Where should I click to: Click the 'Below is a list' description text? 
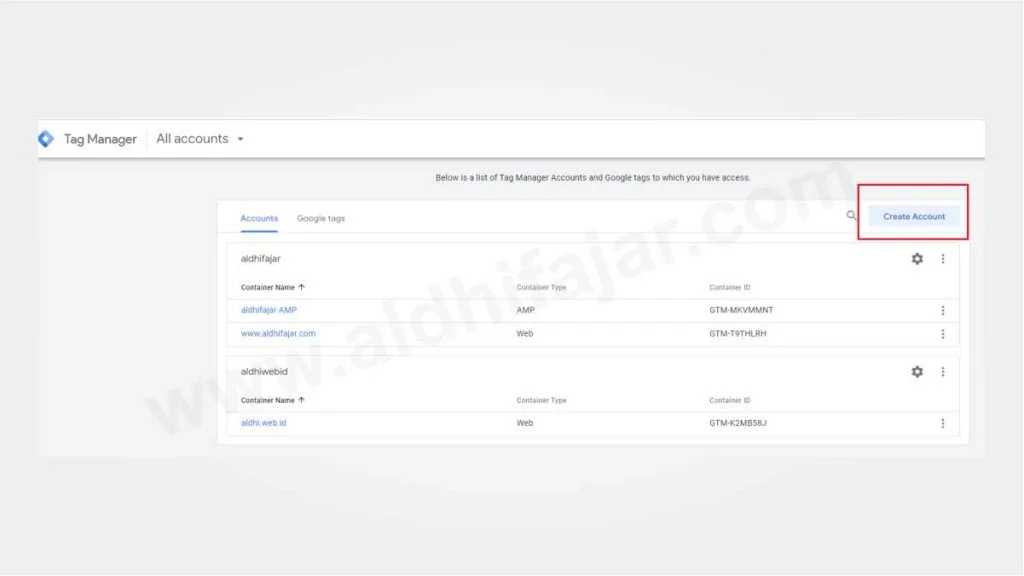[x=592, y=178]
